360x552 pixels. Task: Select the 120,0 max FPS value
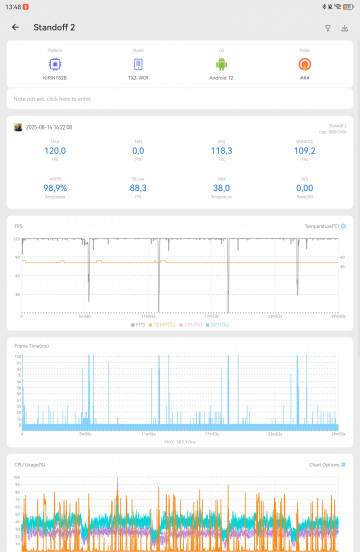[55, 151]
